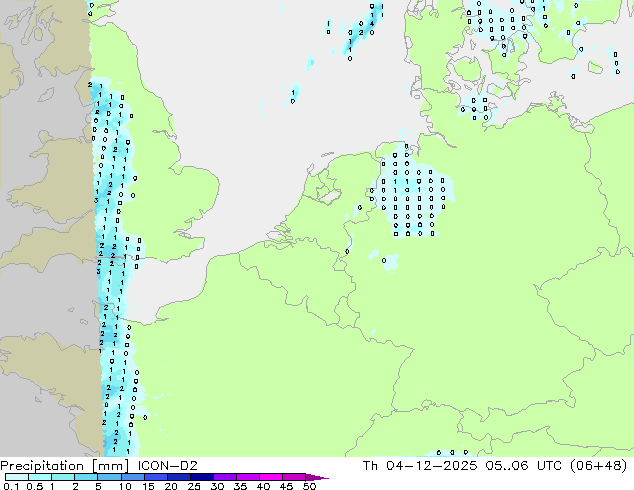Click the legend label '40'
Viewport: 634px width, 490px height.
click(263, 486)
